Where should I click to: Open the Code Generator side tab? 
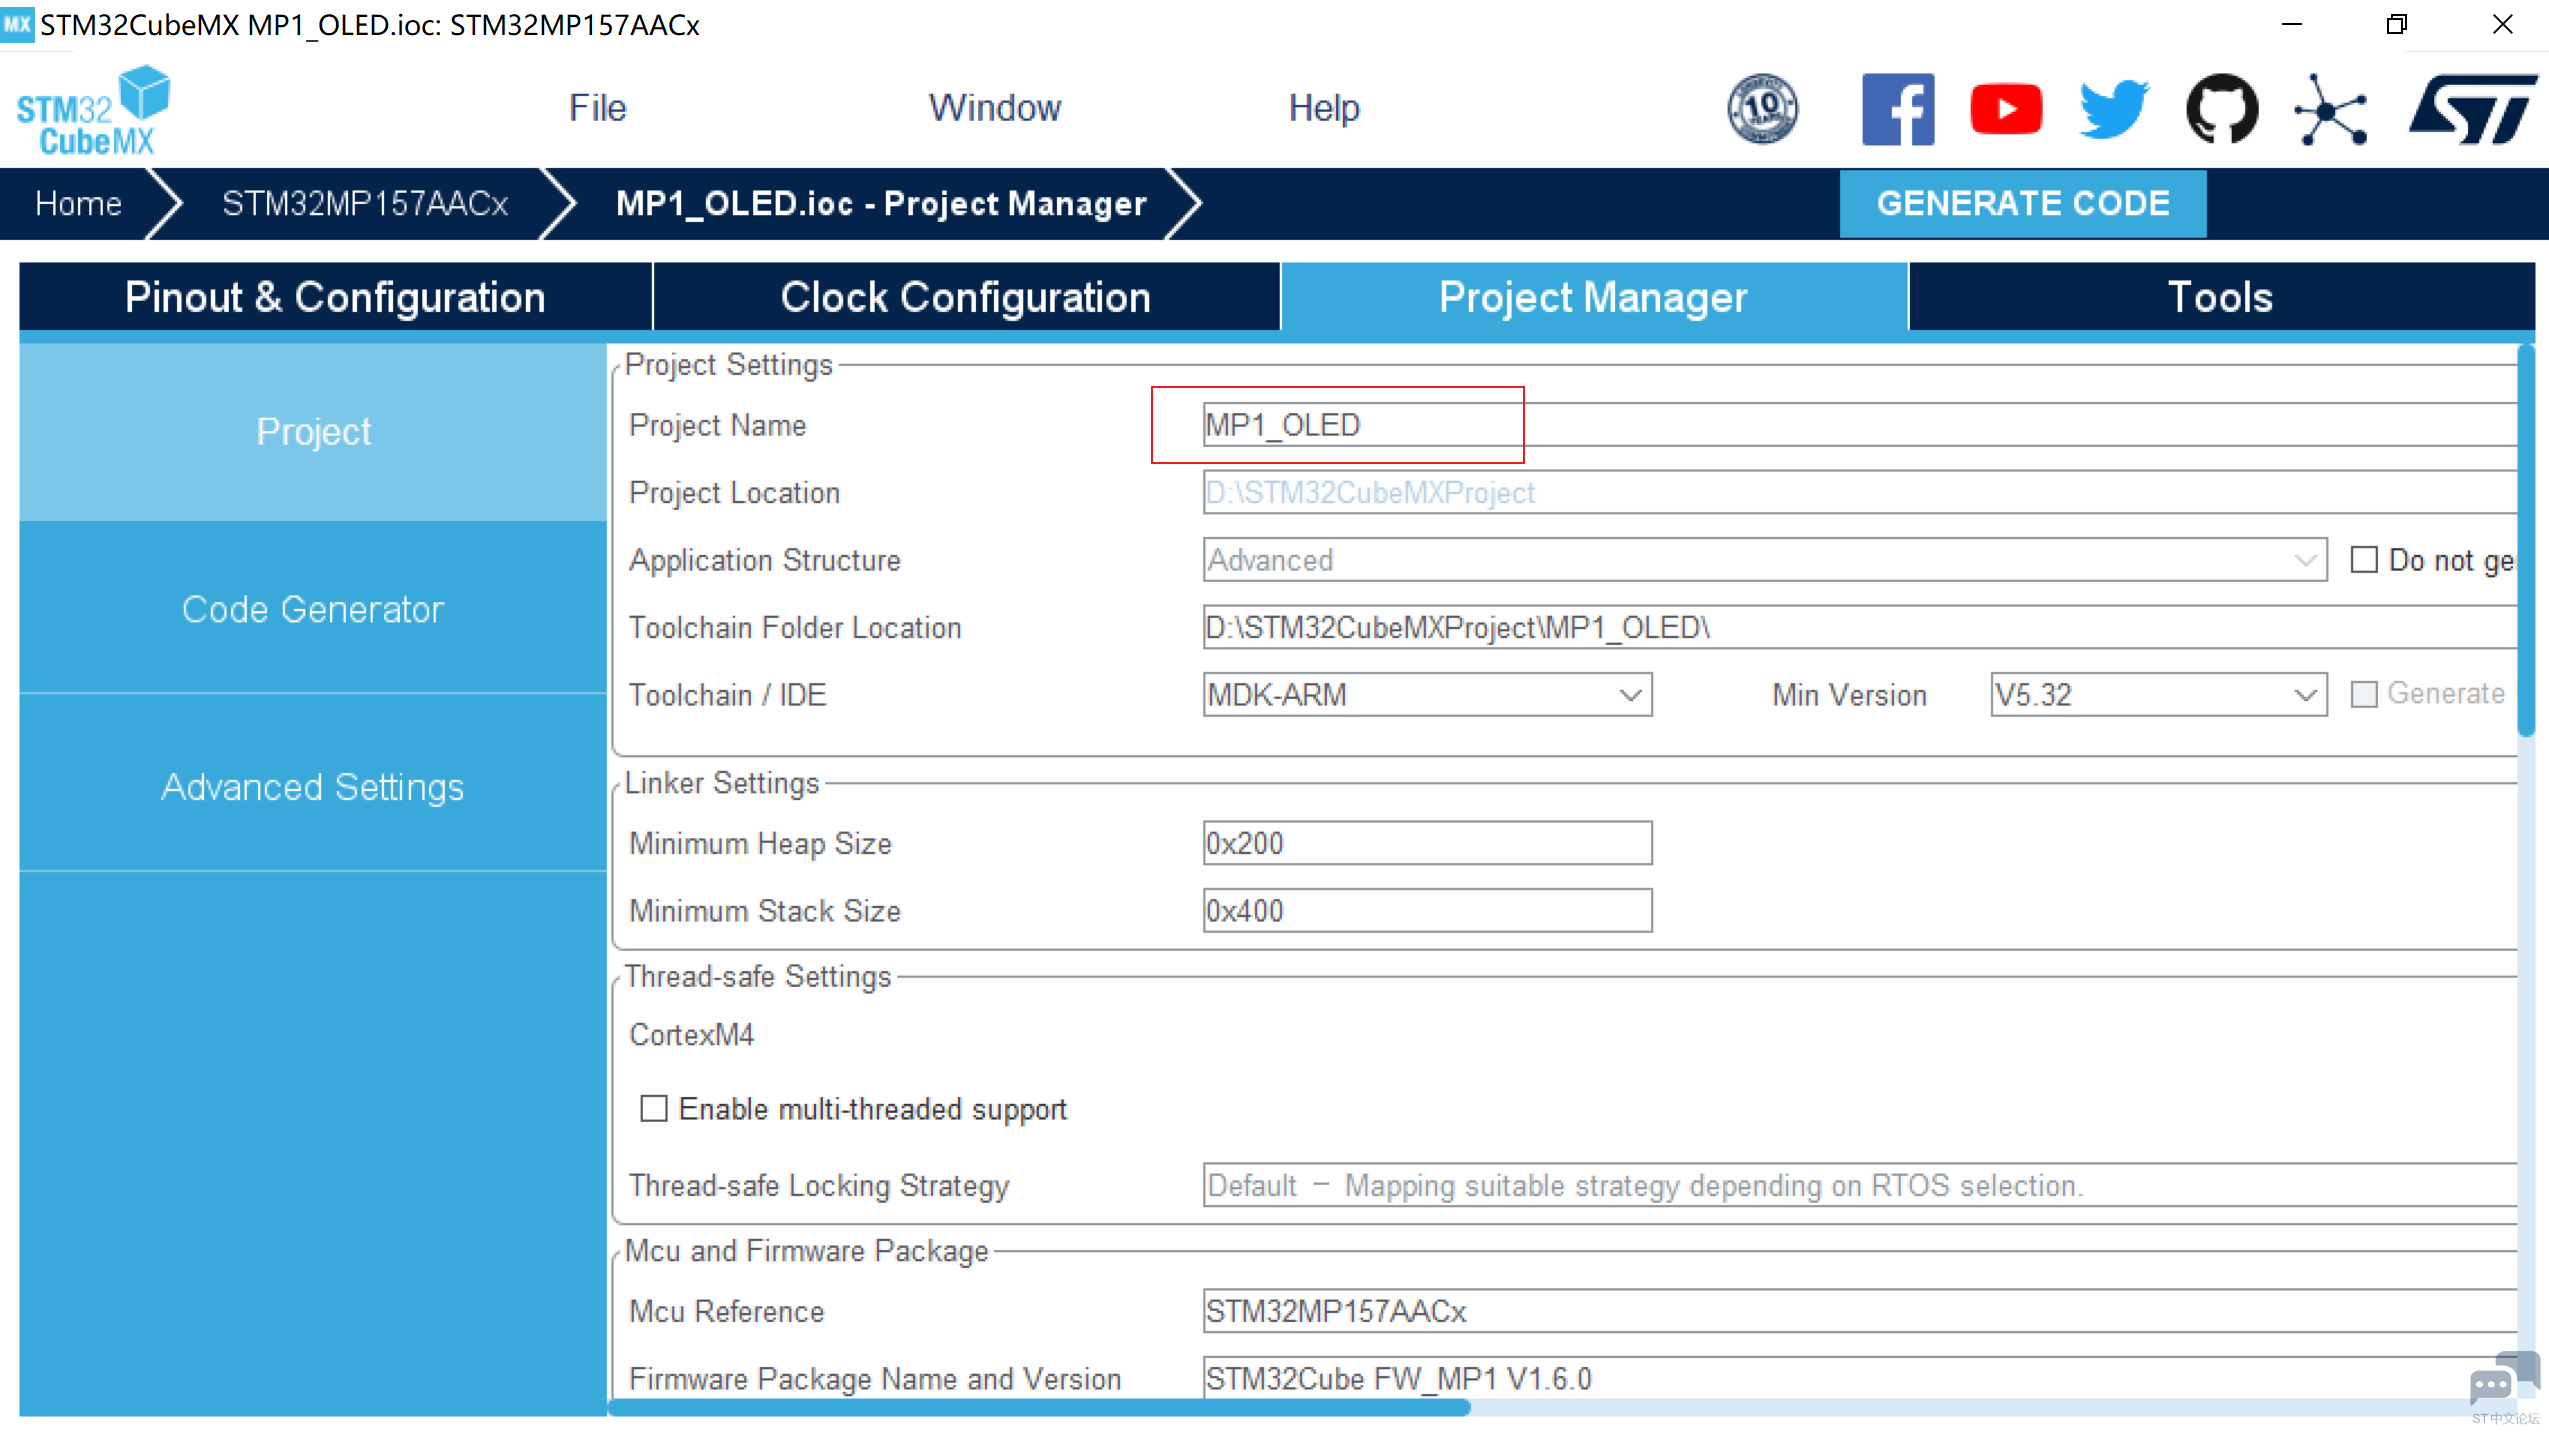313,609
